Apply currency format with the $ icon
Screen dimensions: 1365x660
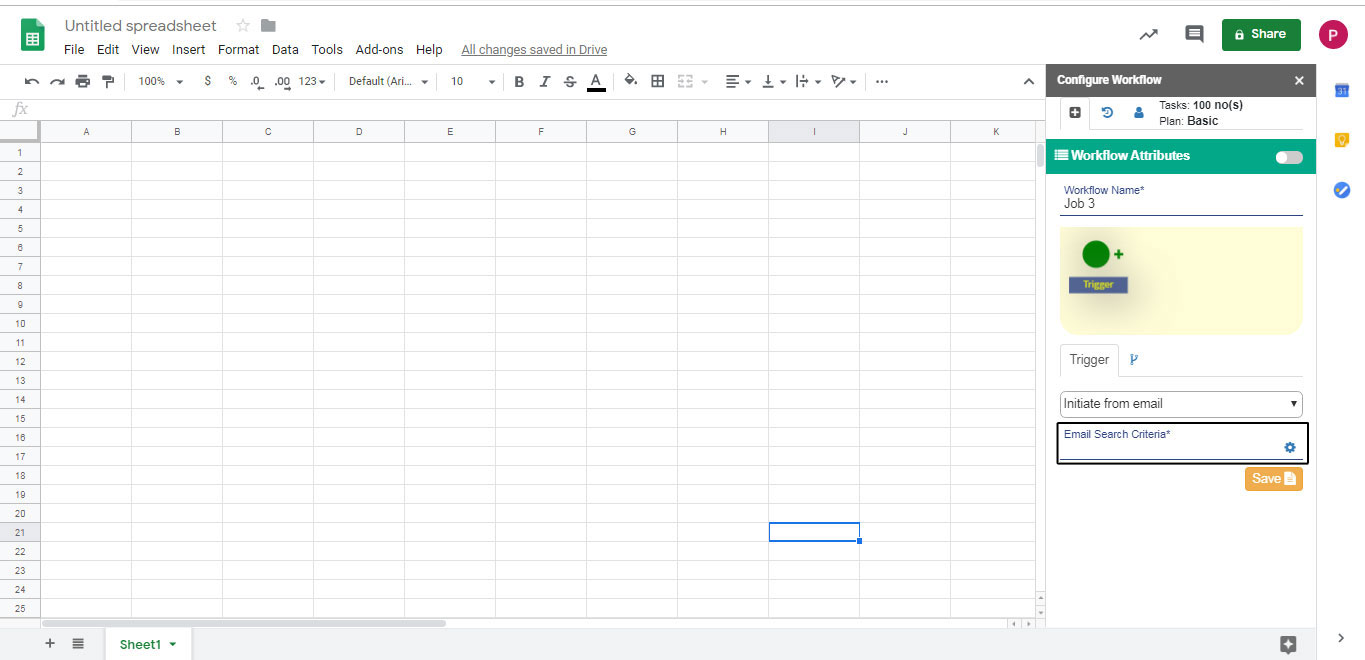point(207,81)
